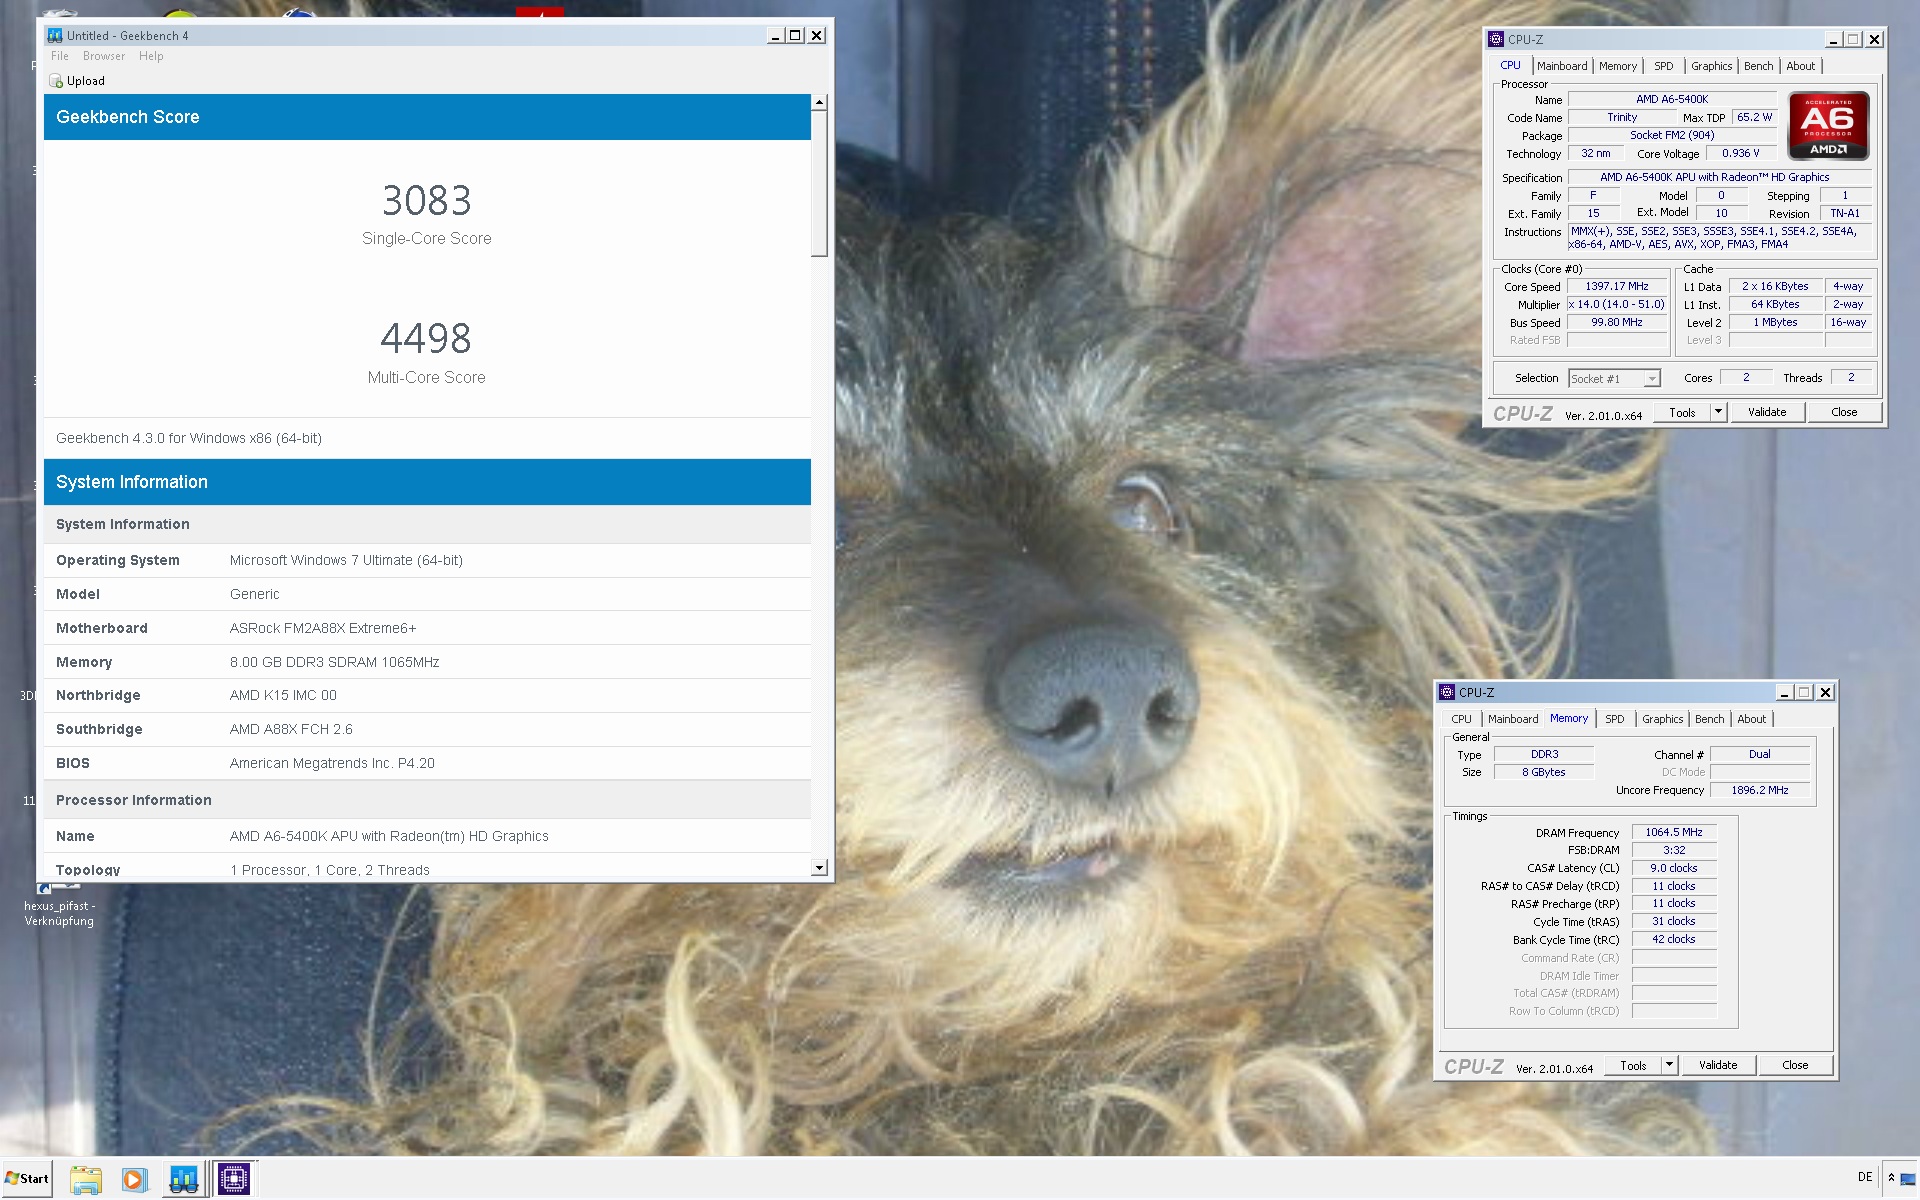Select the Microsoft Windows 7 Ultimate value
Screen dimensions: 1920x1200
pos(346,560)
